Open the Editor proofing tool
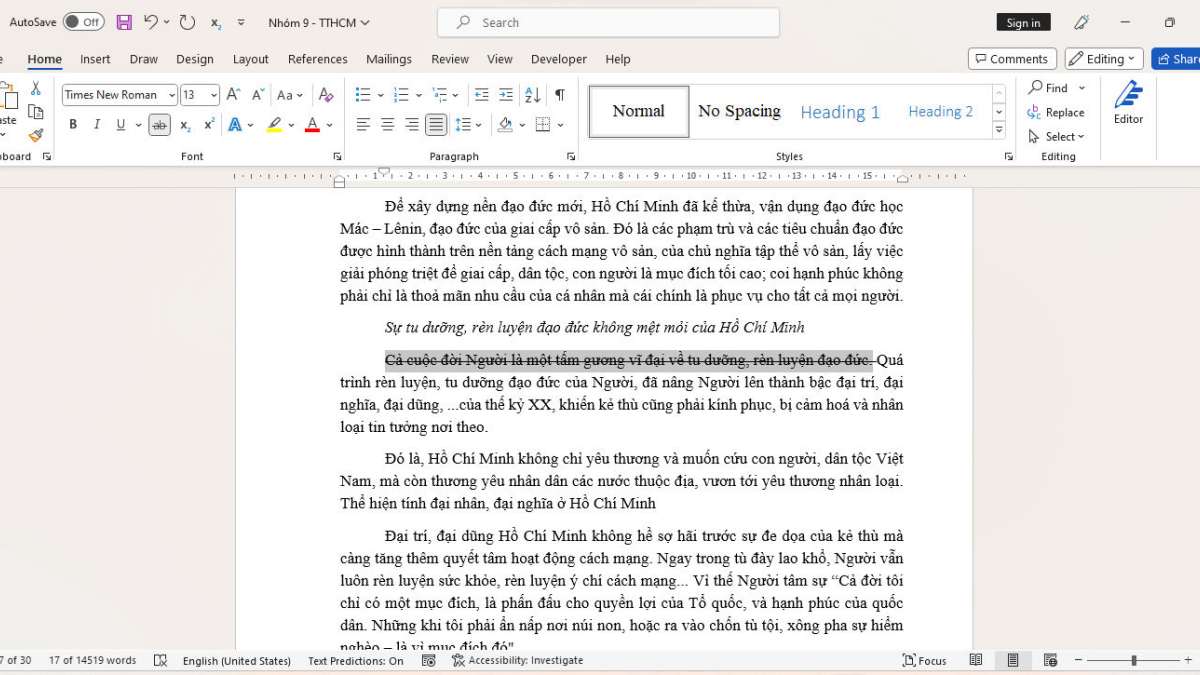The image size is (1200, 675). [x=1128, y=103]
